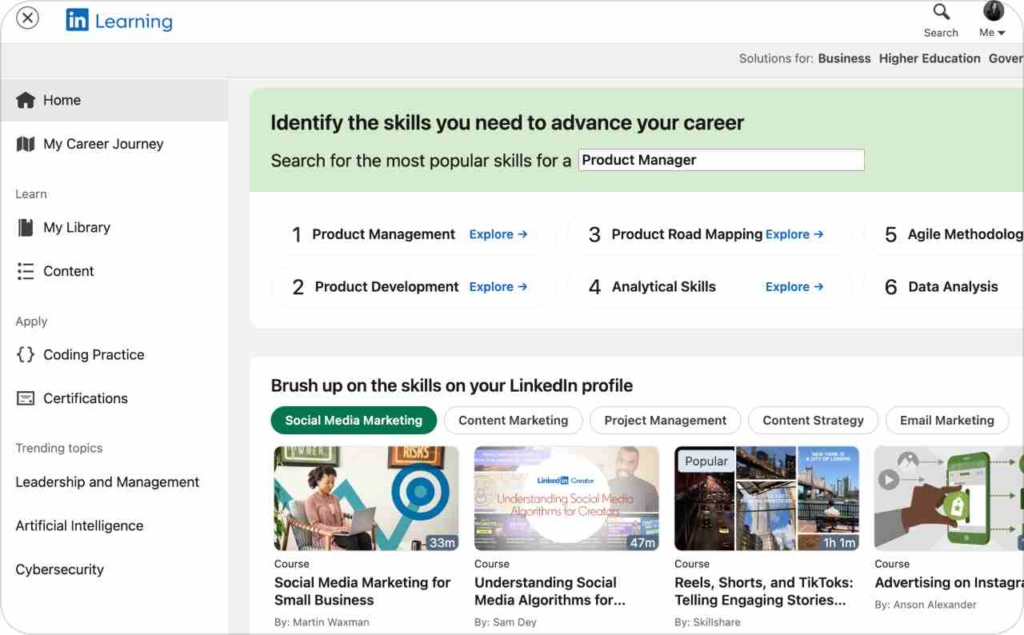Click the Home house icon
The width and height of the screenshot is (1024, 635).
[x=25, y=100]
